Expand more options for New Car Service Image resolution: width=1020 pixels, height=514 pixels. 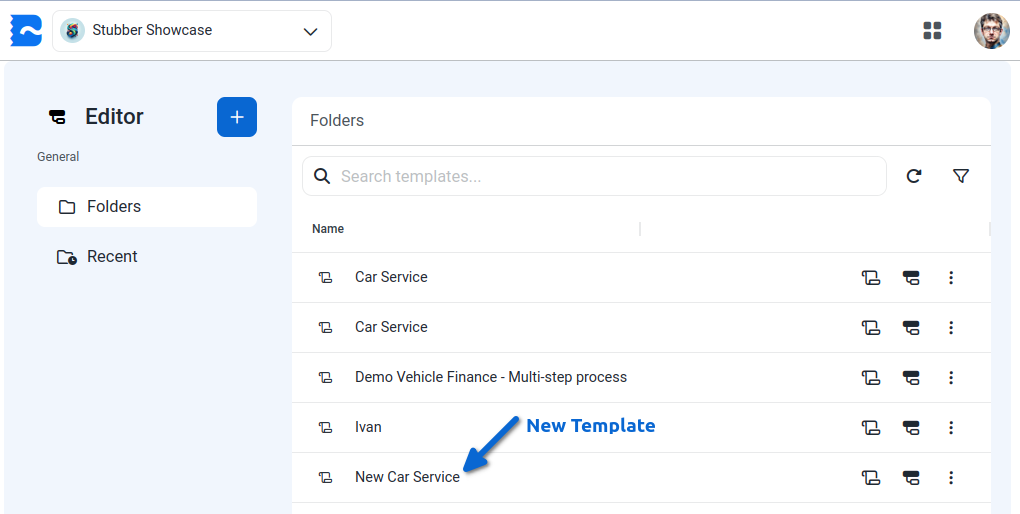[951, 477]
